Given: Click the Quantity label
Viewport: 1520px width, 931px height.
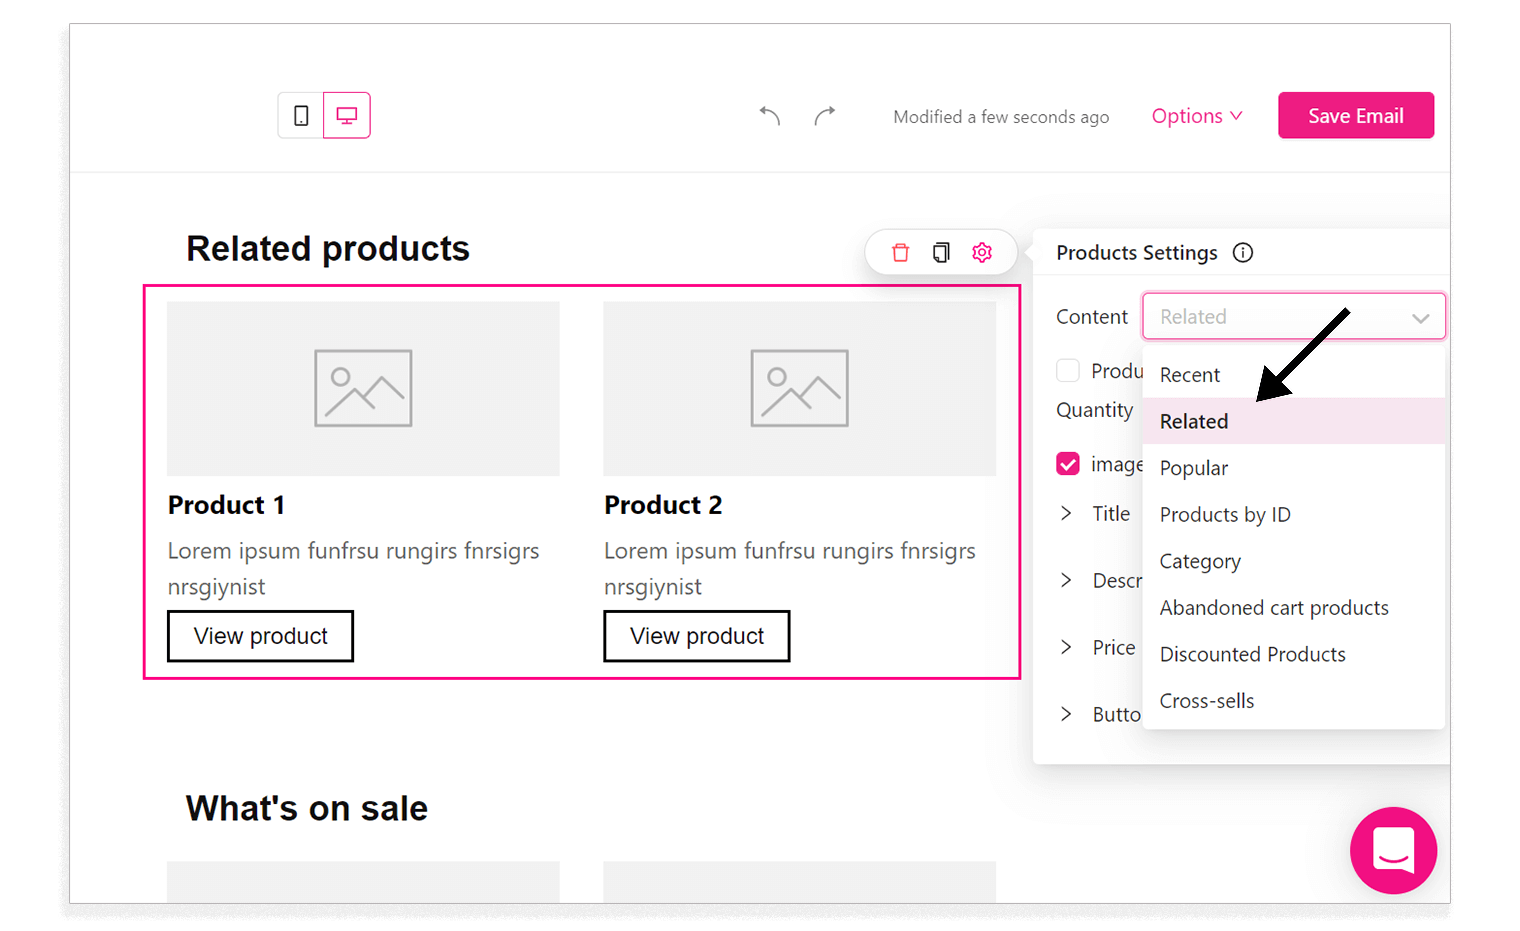Looking at the screenshot, I should [1095, 410].
